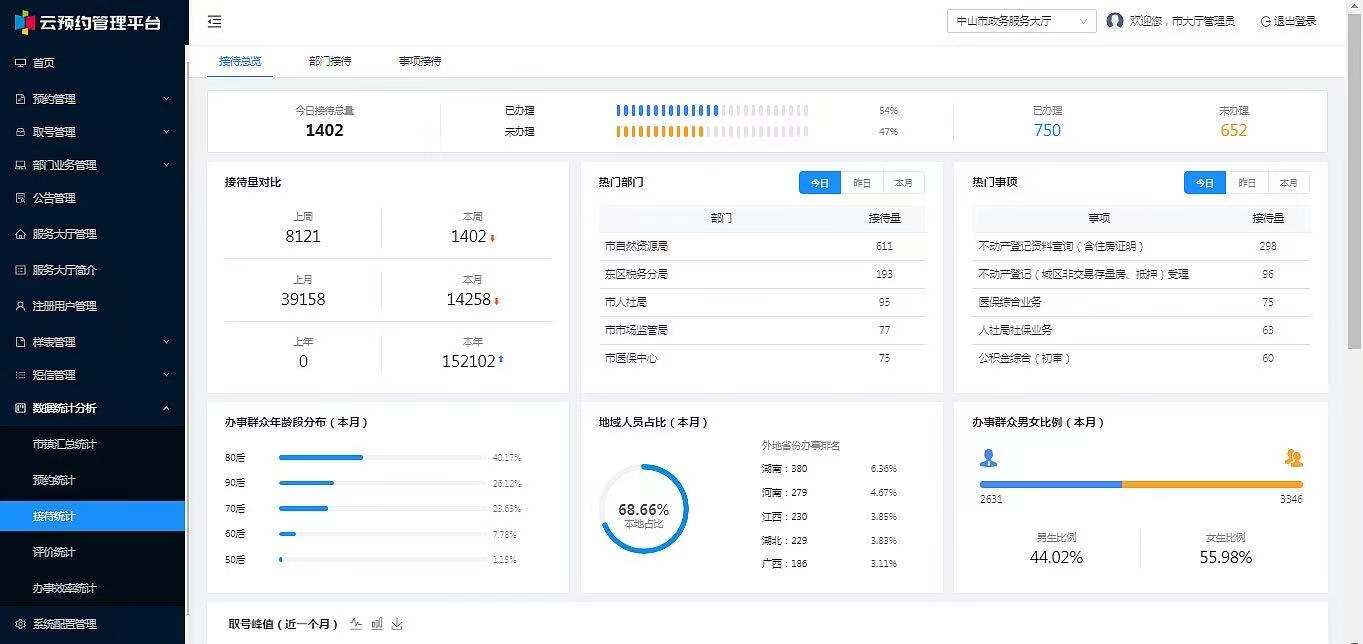1363x644 pixels.
Task: Click the user avatar icon in header
Action: click(x=1115, y=21)
